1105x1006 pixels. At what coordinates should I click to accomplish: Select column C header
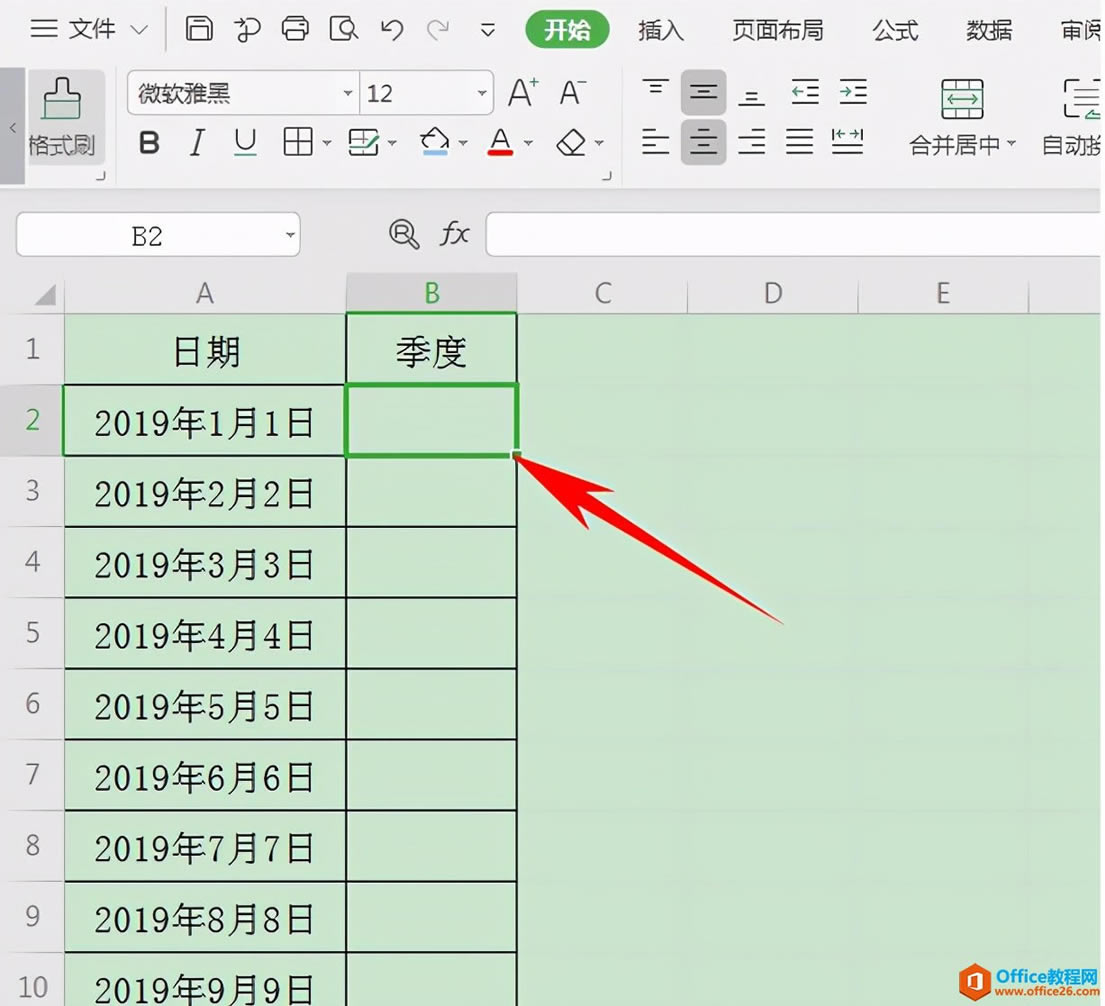tap(603, 293)
